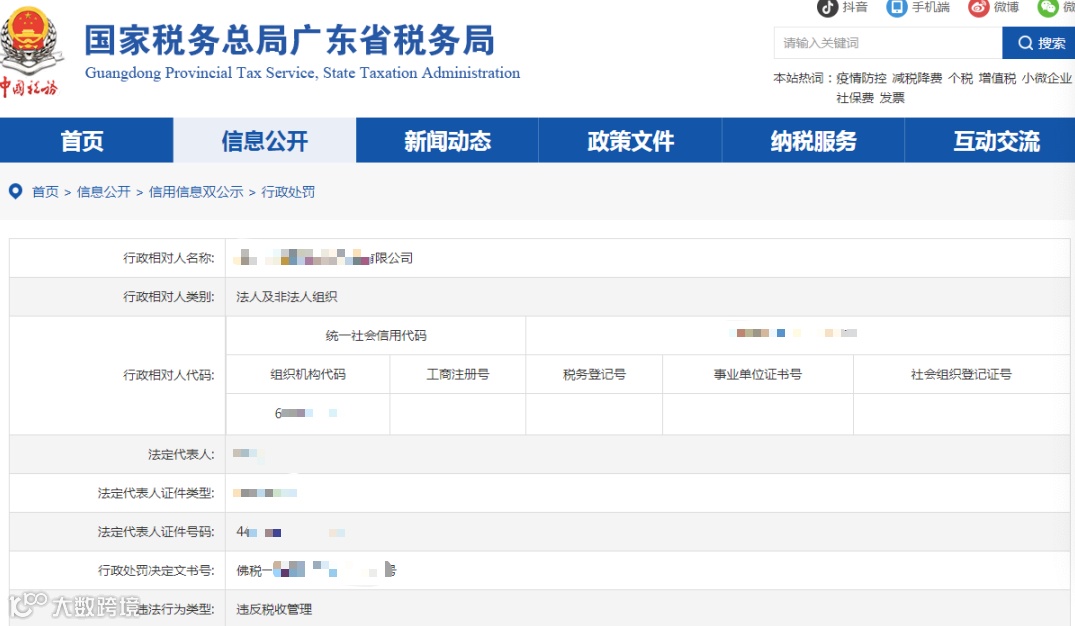Open the Douyin icon link
1075x626 pixels.
(828, 8)
